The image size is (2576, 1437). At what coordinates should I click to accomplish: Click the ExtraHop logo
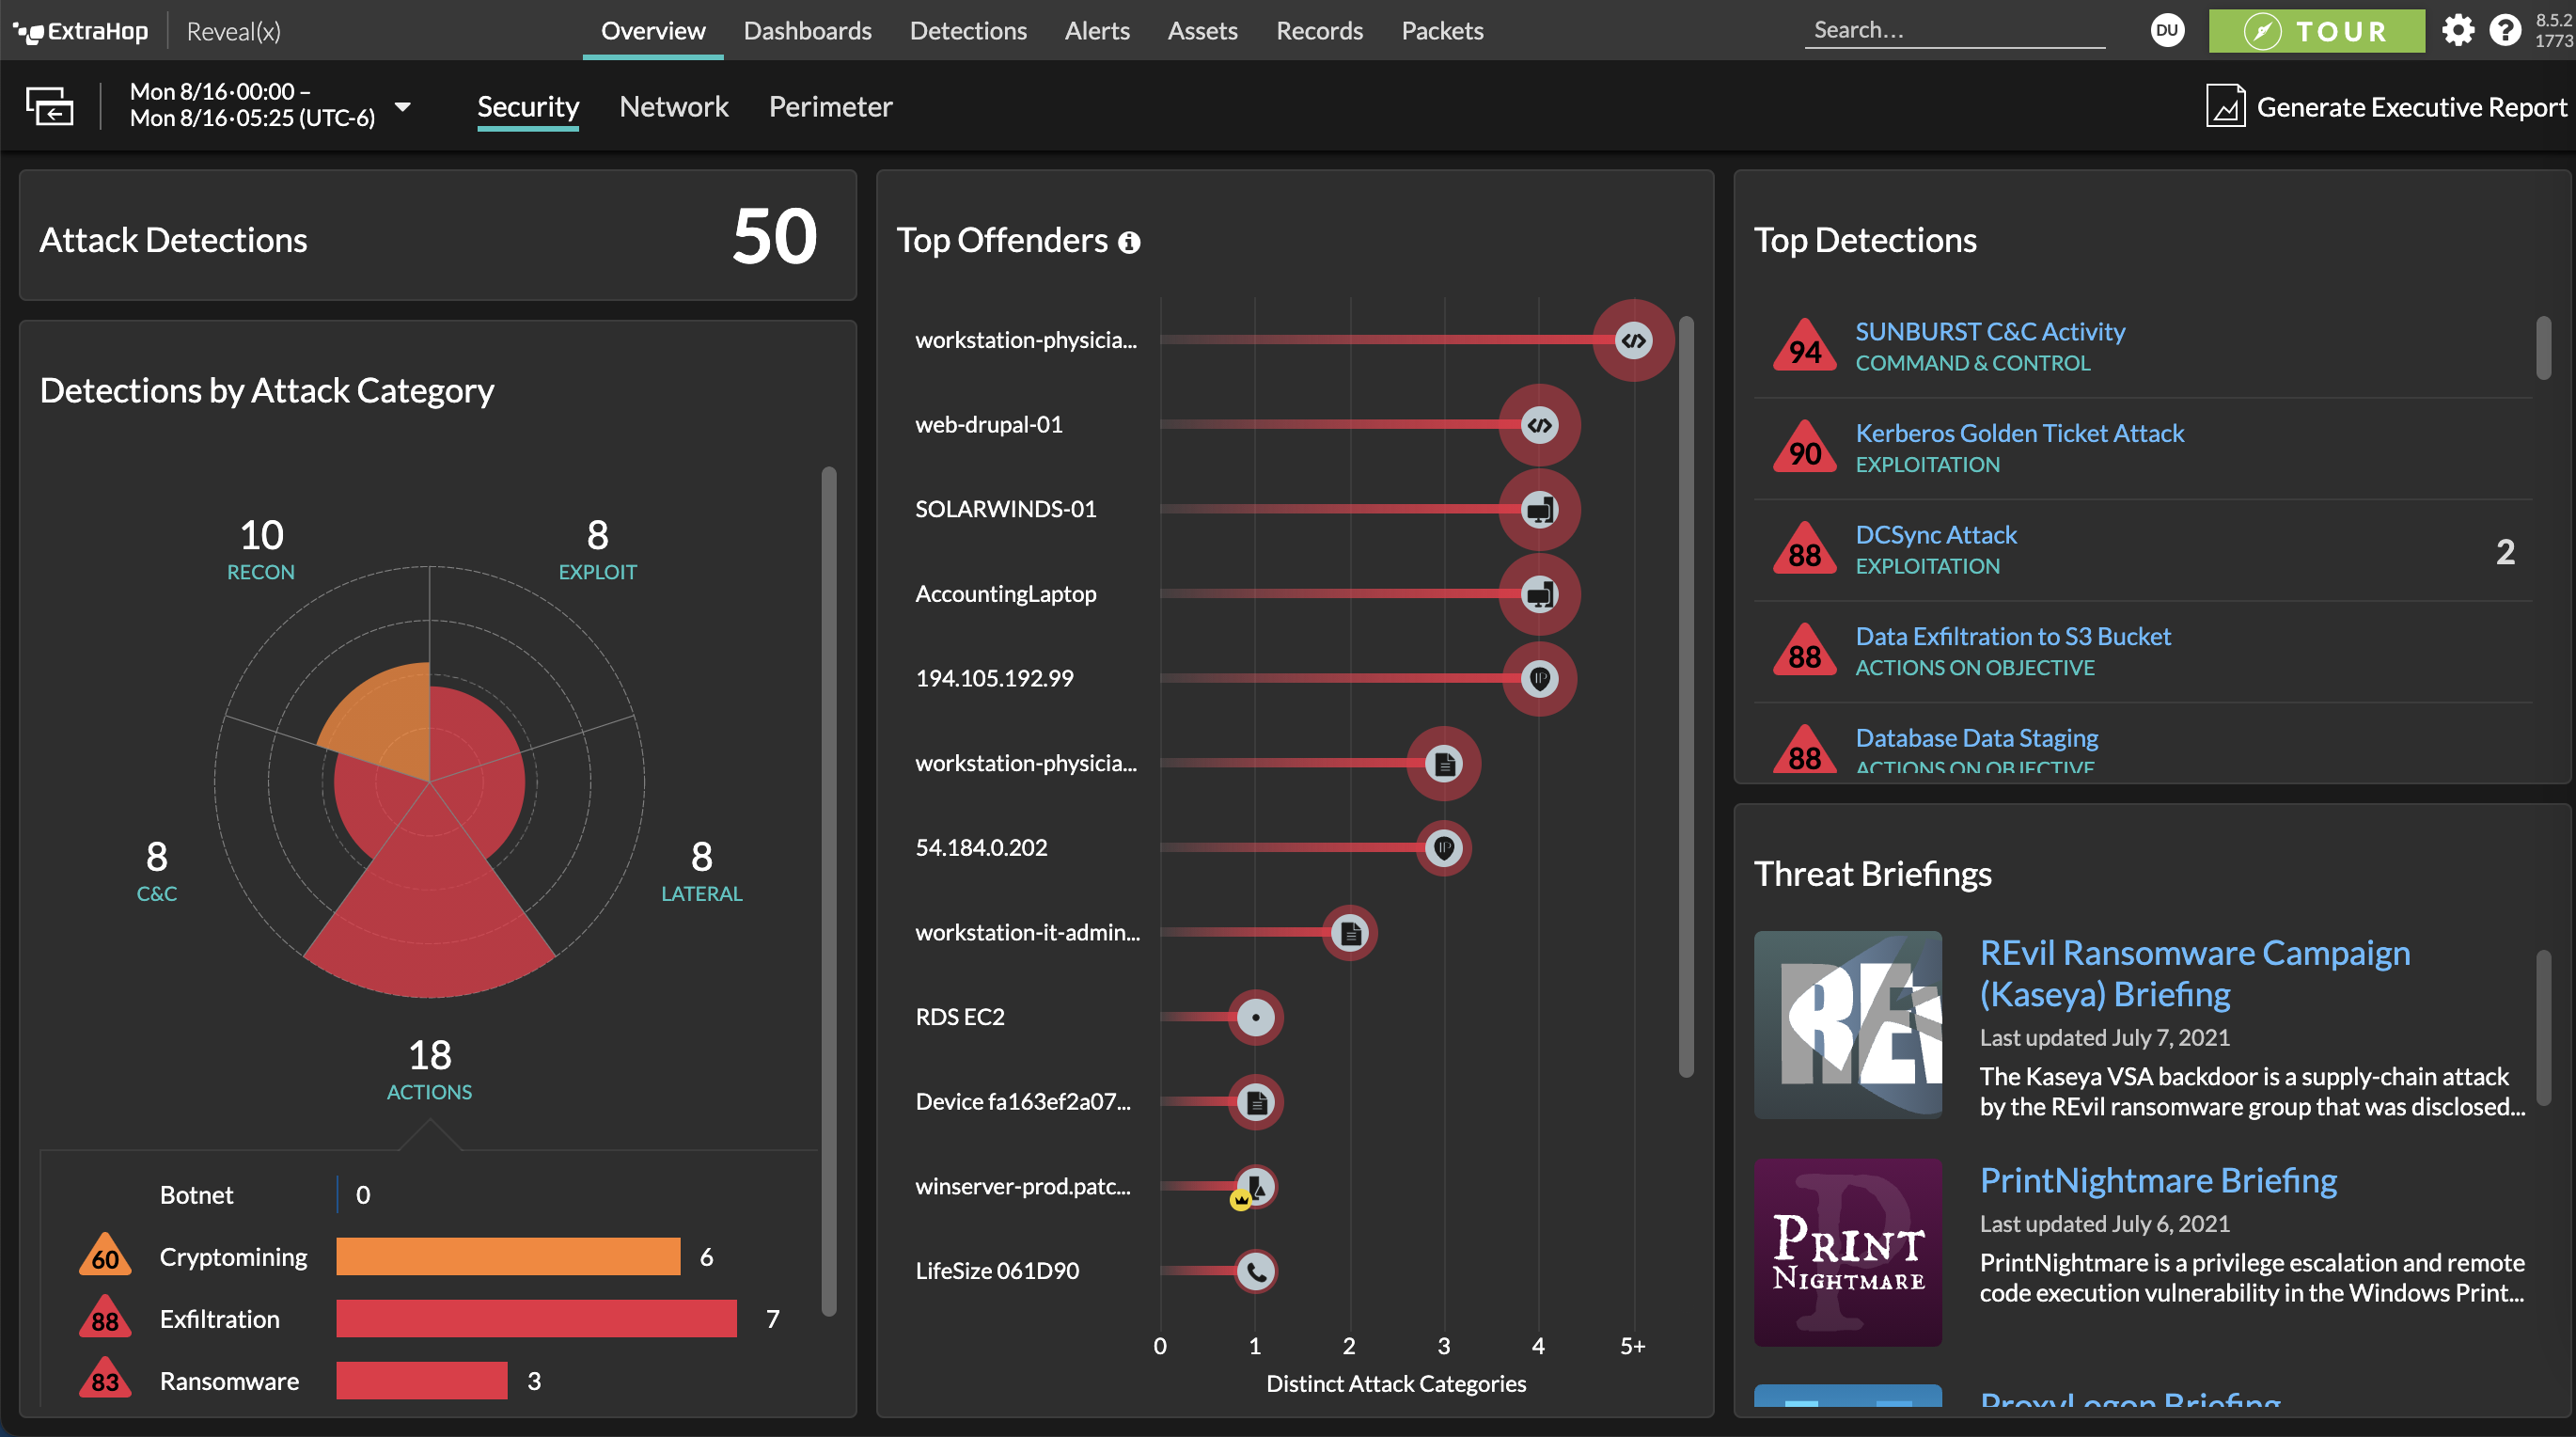(81, 31)
